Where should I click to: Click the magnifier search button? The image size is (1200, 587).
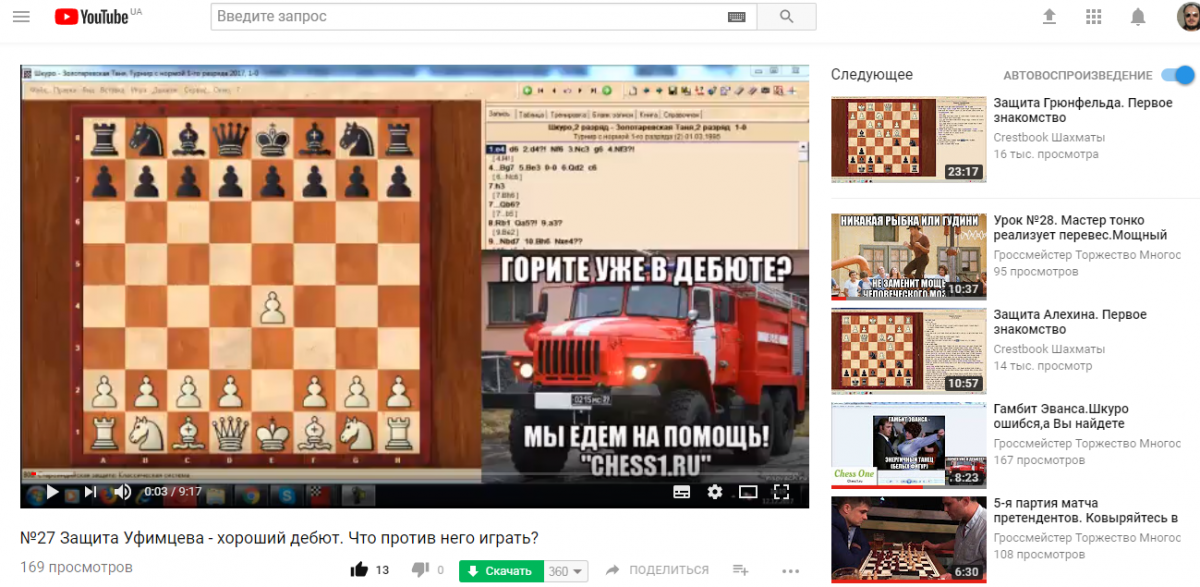[x=786, y=17]
